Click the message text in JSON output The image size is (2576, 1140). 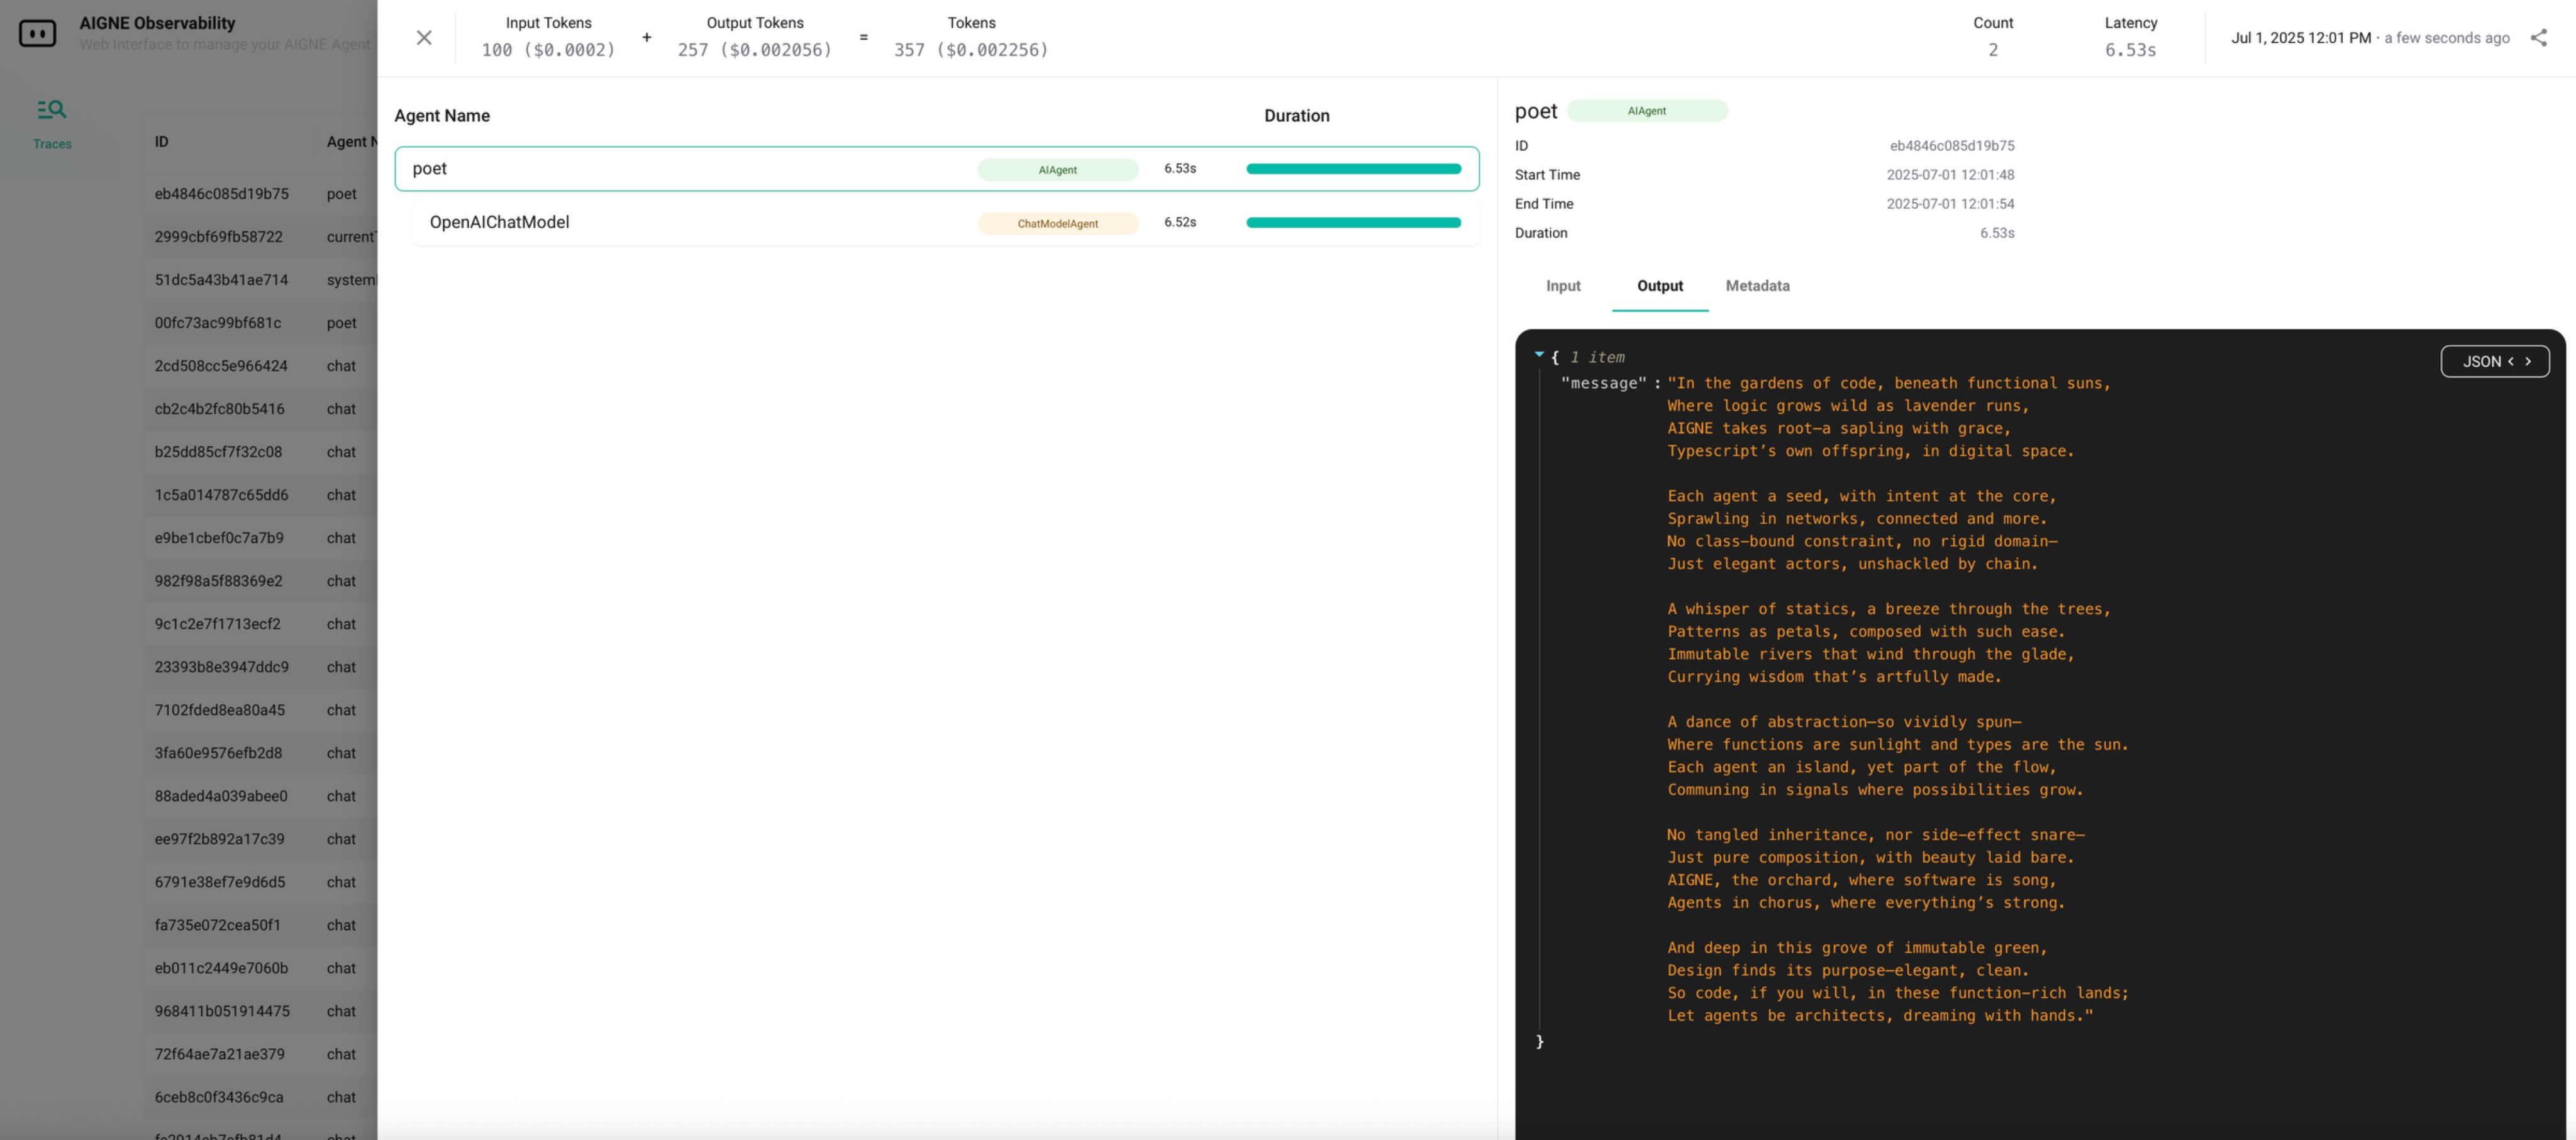1890,699
